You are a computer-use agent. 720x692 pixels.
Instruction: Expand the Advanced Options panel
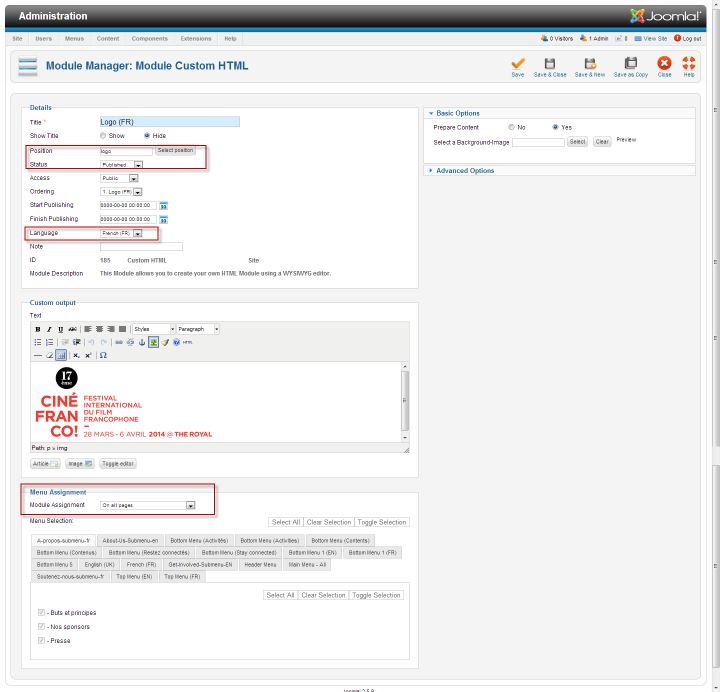tap(465, 170)
